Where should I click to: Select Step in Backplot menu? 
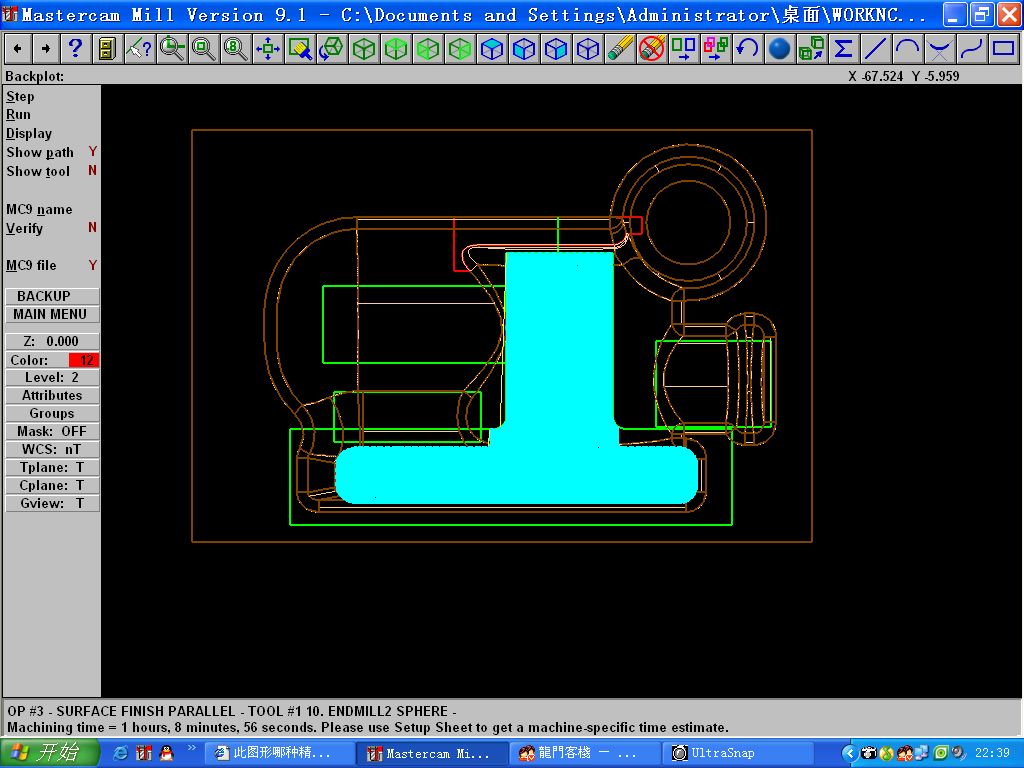20,97
